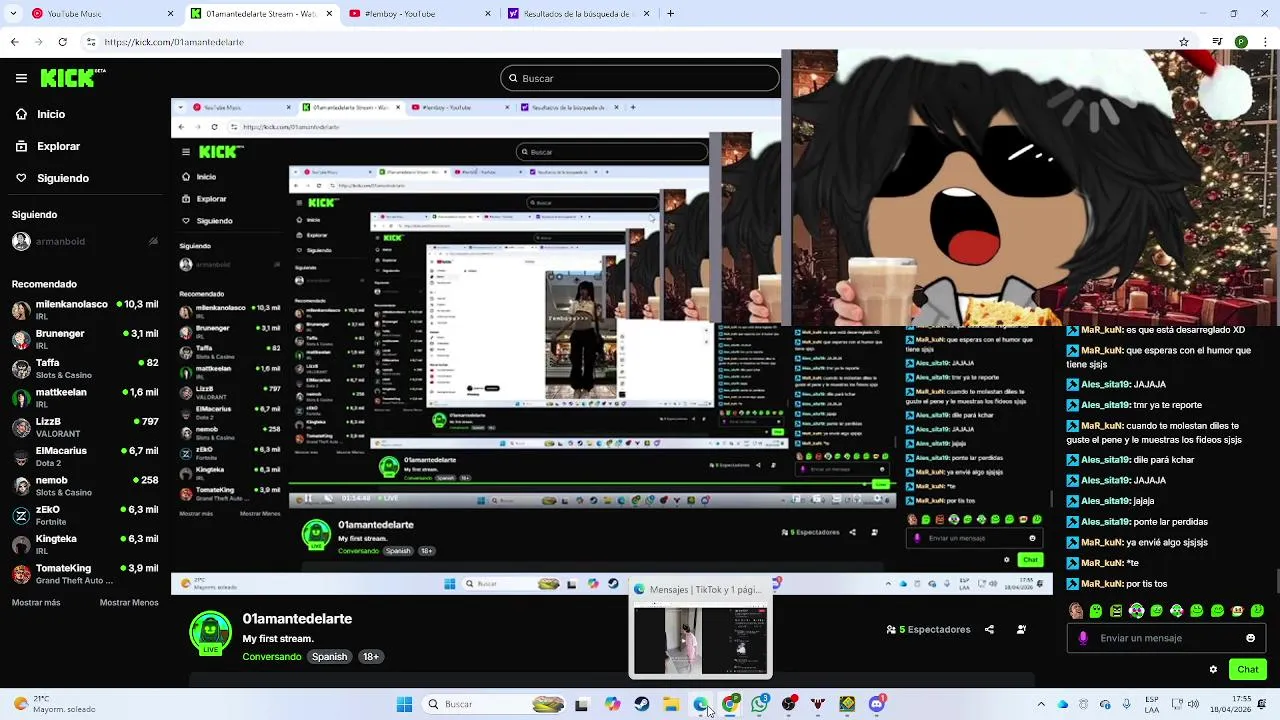Select the 18+ tag

[371, 657]
